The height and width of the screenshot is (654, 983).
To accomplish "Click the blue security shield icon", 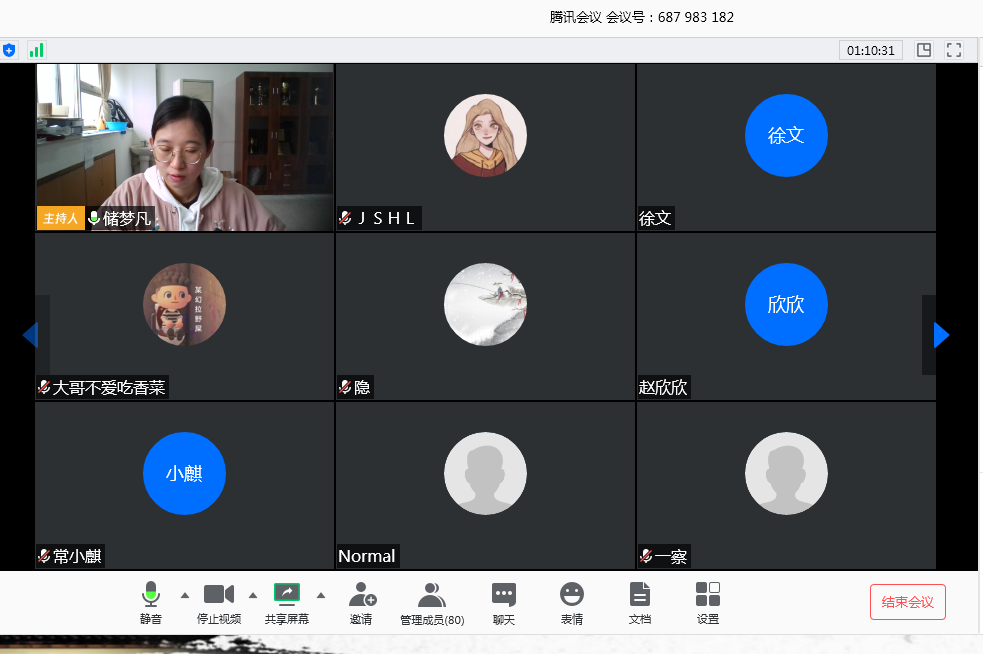I will tap(9, 50).
